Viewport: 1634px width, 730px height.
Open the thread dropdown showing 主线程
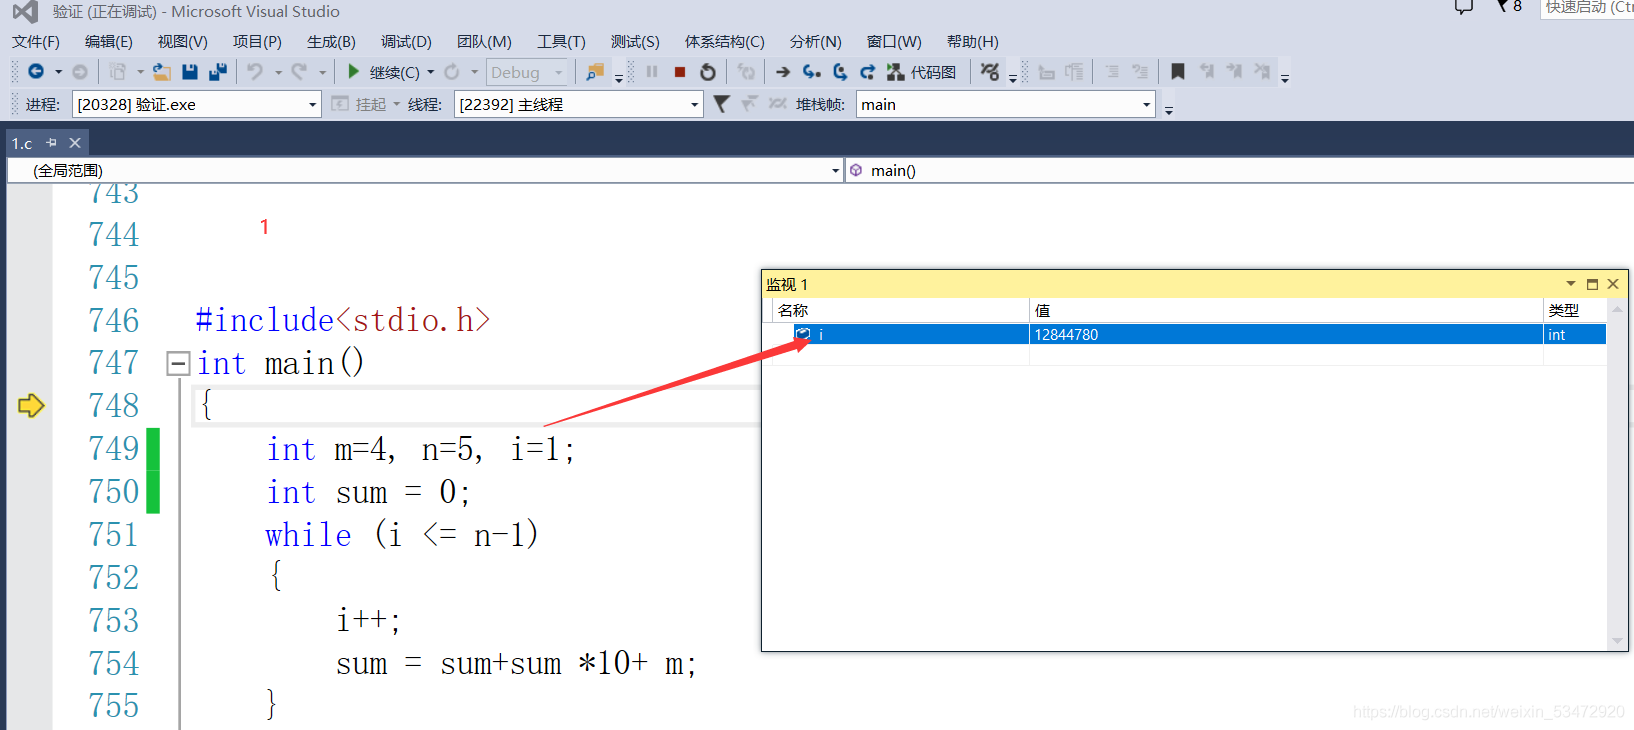pyautogui.click(x=578, y=104)
